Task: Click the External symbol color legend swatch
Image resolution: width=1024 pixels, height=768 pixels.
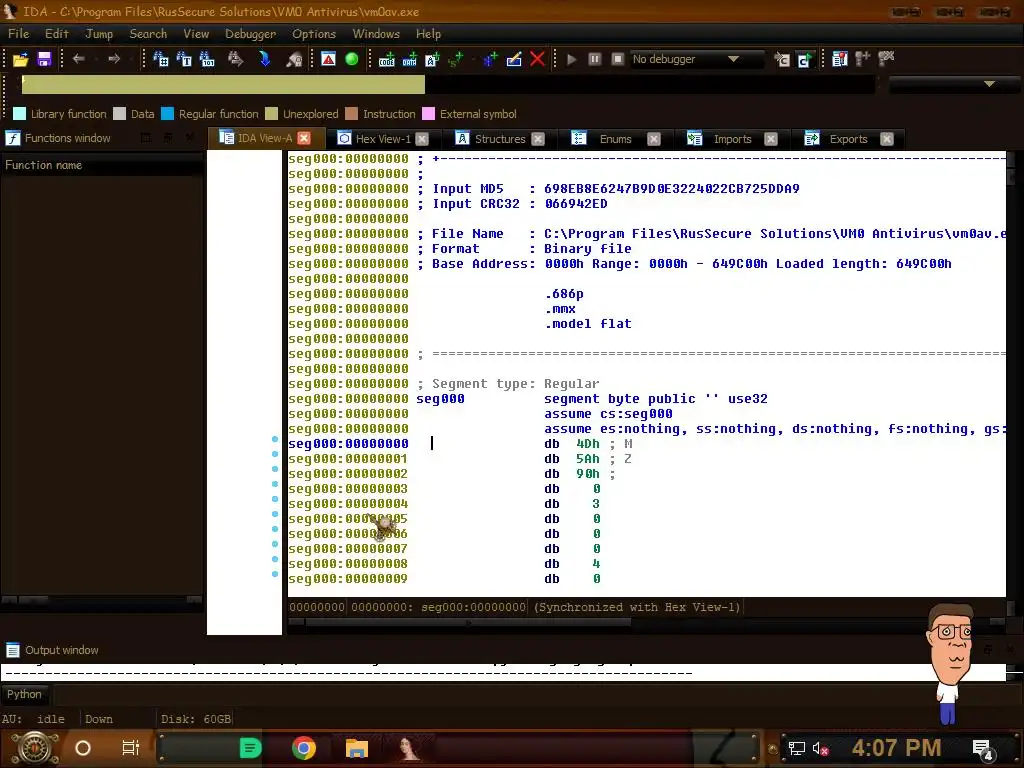Action: tap(428, 114)
